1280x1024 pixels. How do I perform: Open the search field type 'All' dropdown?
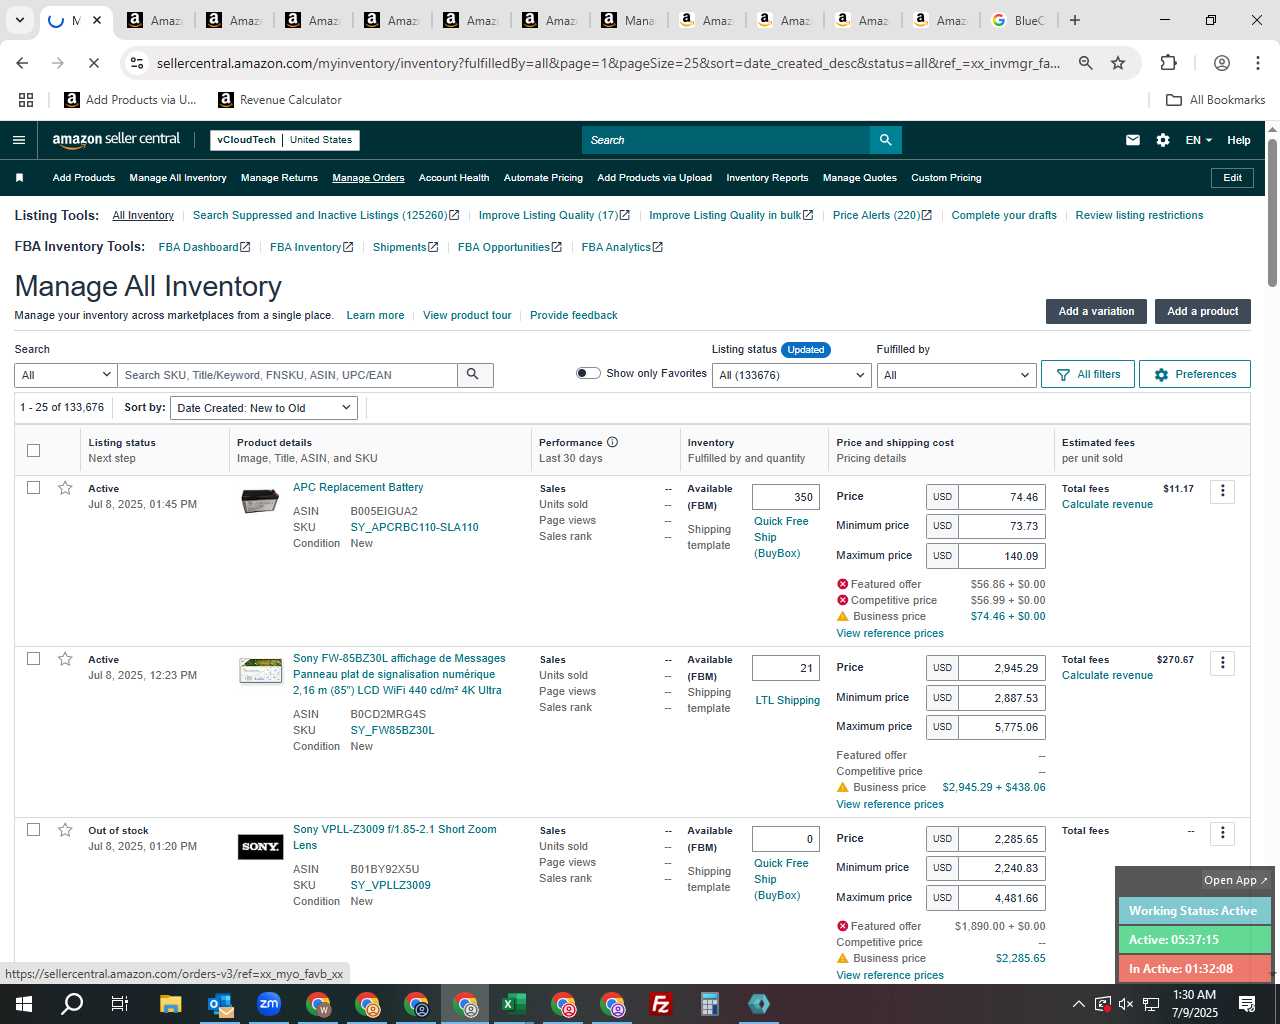click(x=66, y=375)
